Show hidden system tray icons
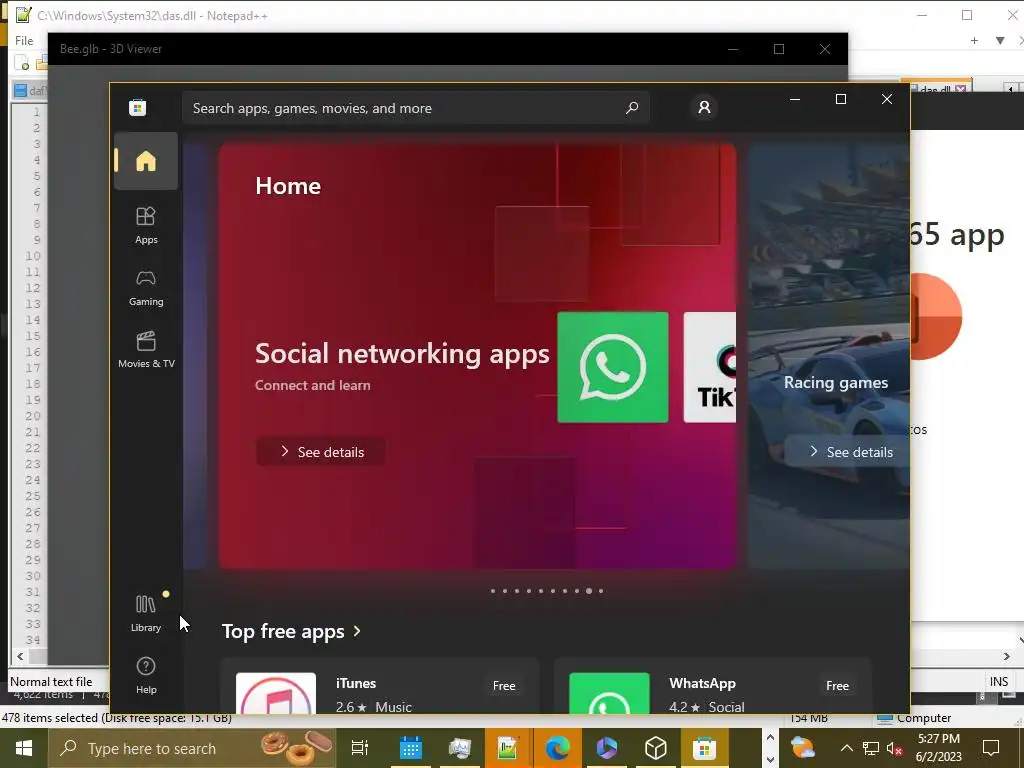This screenshot has height=768, width=1024. point(846,748)
